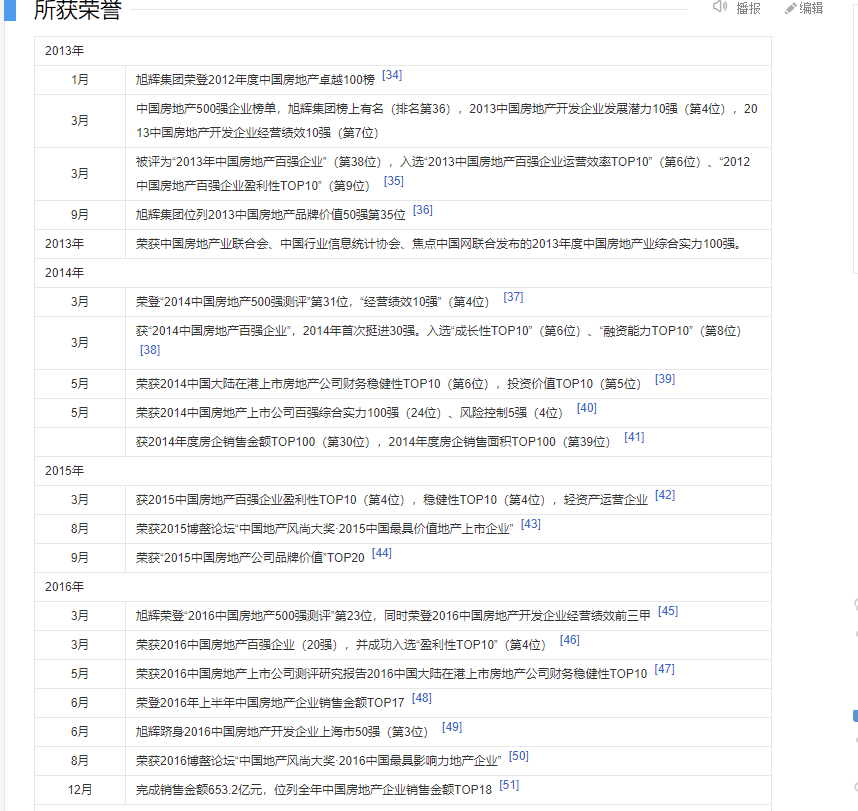Click the 12月 month cell
The width and height of the screenshot is (858, 811).
tap(80, 790)
